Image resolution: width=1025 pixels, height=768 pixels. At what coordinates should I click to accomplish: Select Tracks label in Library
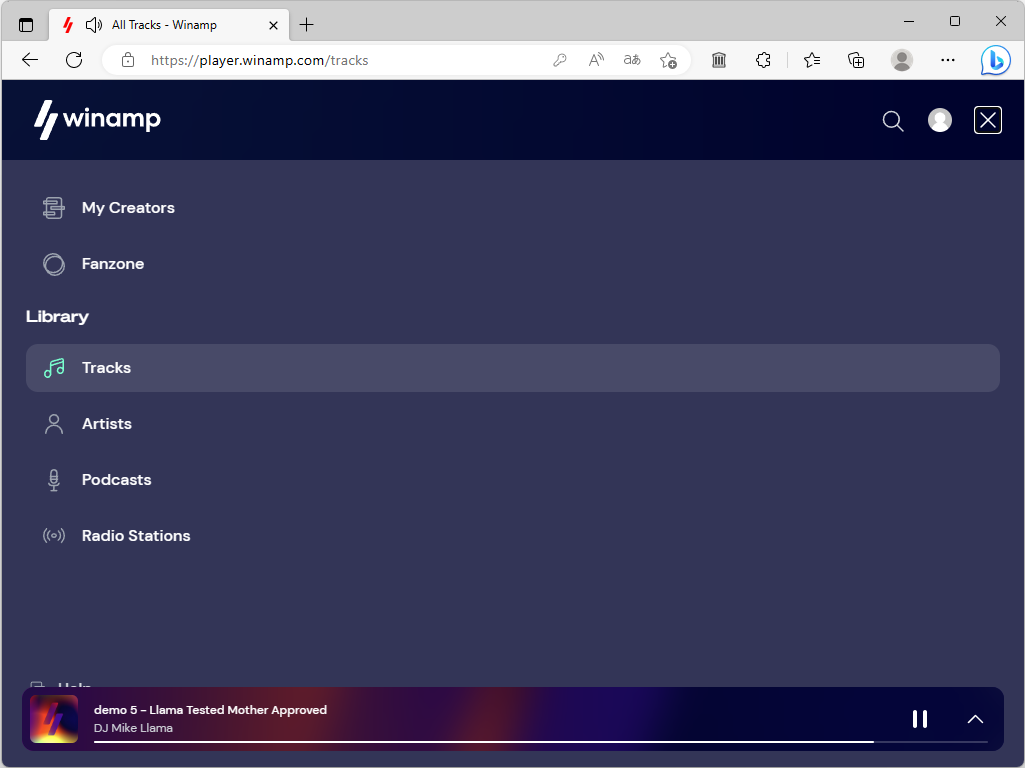pos(106,368)
